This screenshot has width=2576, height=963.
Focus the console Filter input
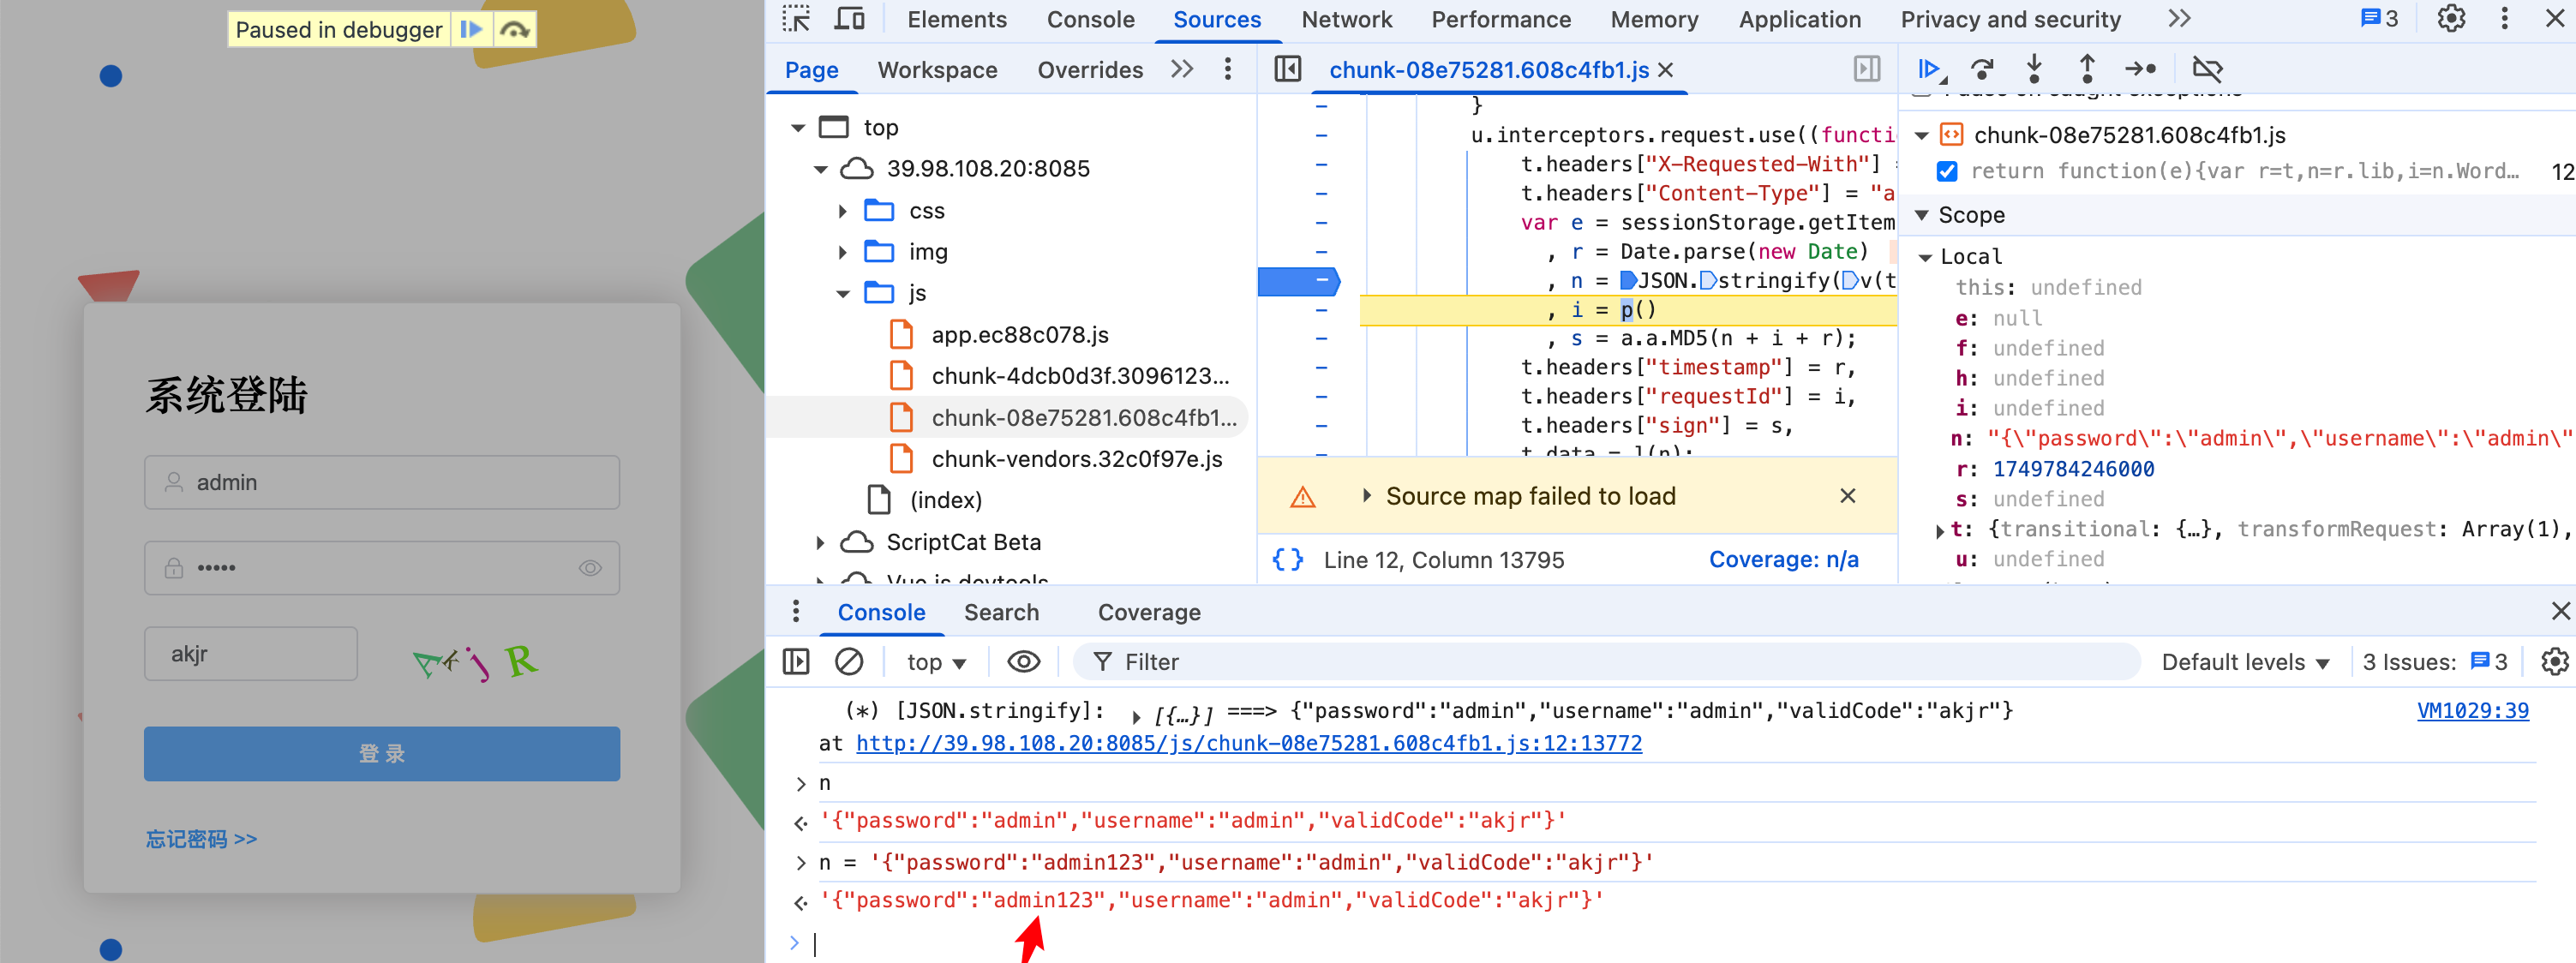[1607, 662]
